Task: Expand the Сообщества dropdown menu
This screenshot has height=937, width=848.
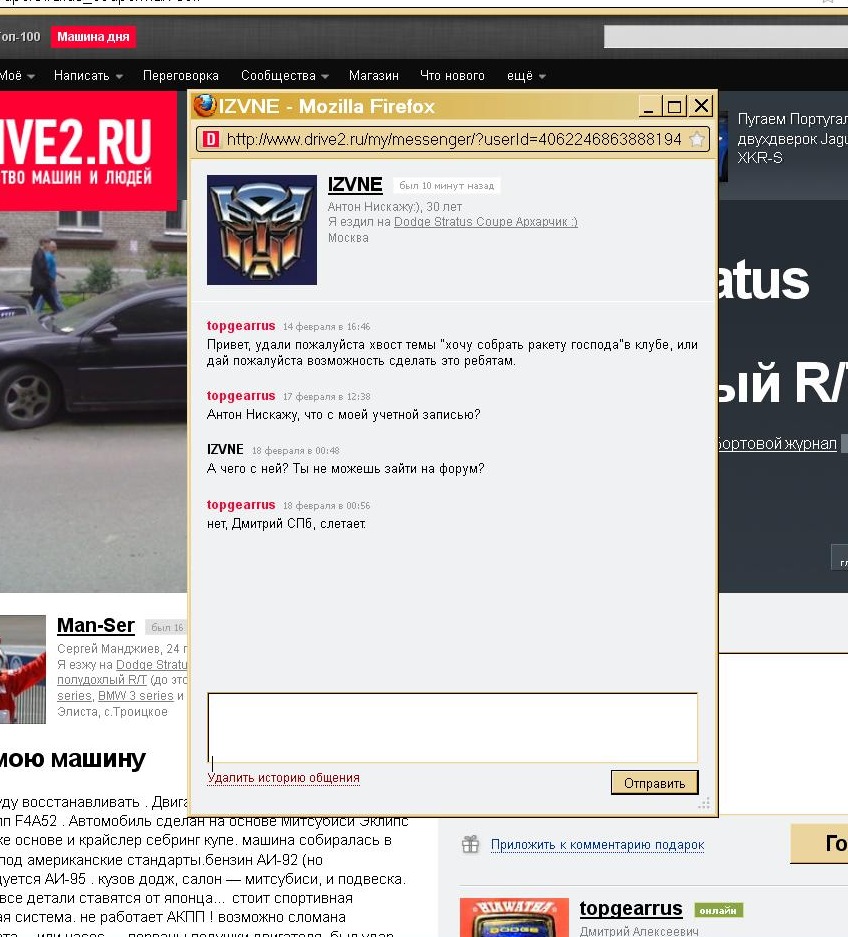Action: [x=284, y=76]
